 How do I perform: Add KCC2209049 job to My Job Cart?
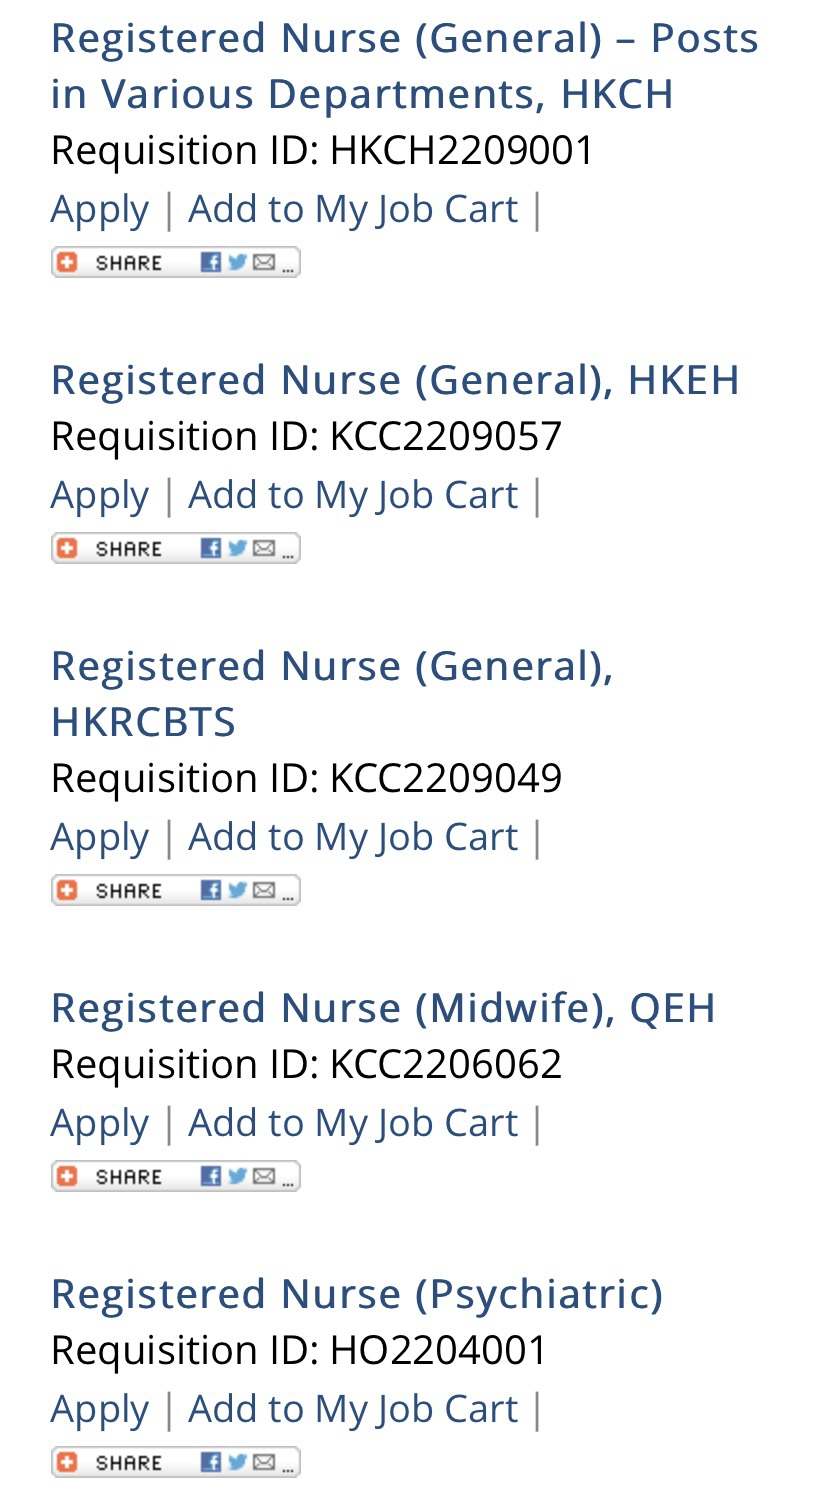353,837
